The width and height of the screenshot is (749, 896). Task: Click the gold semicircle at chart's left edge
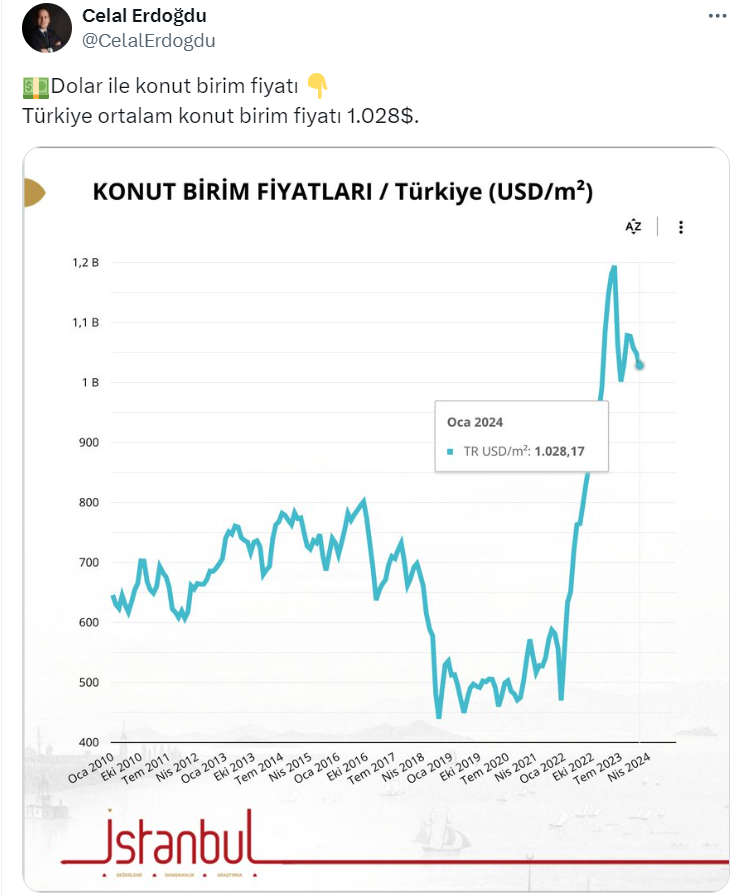tap(32, 193)
